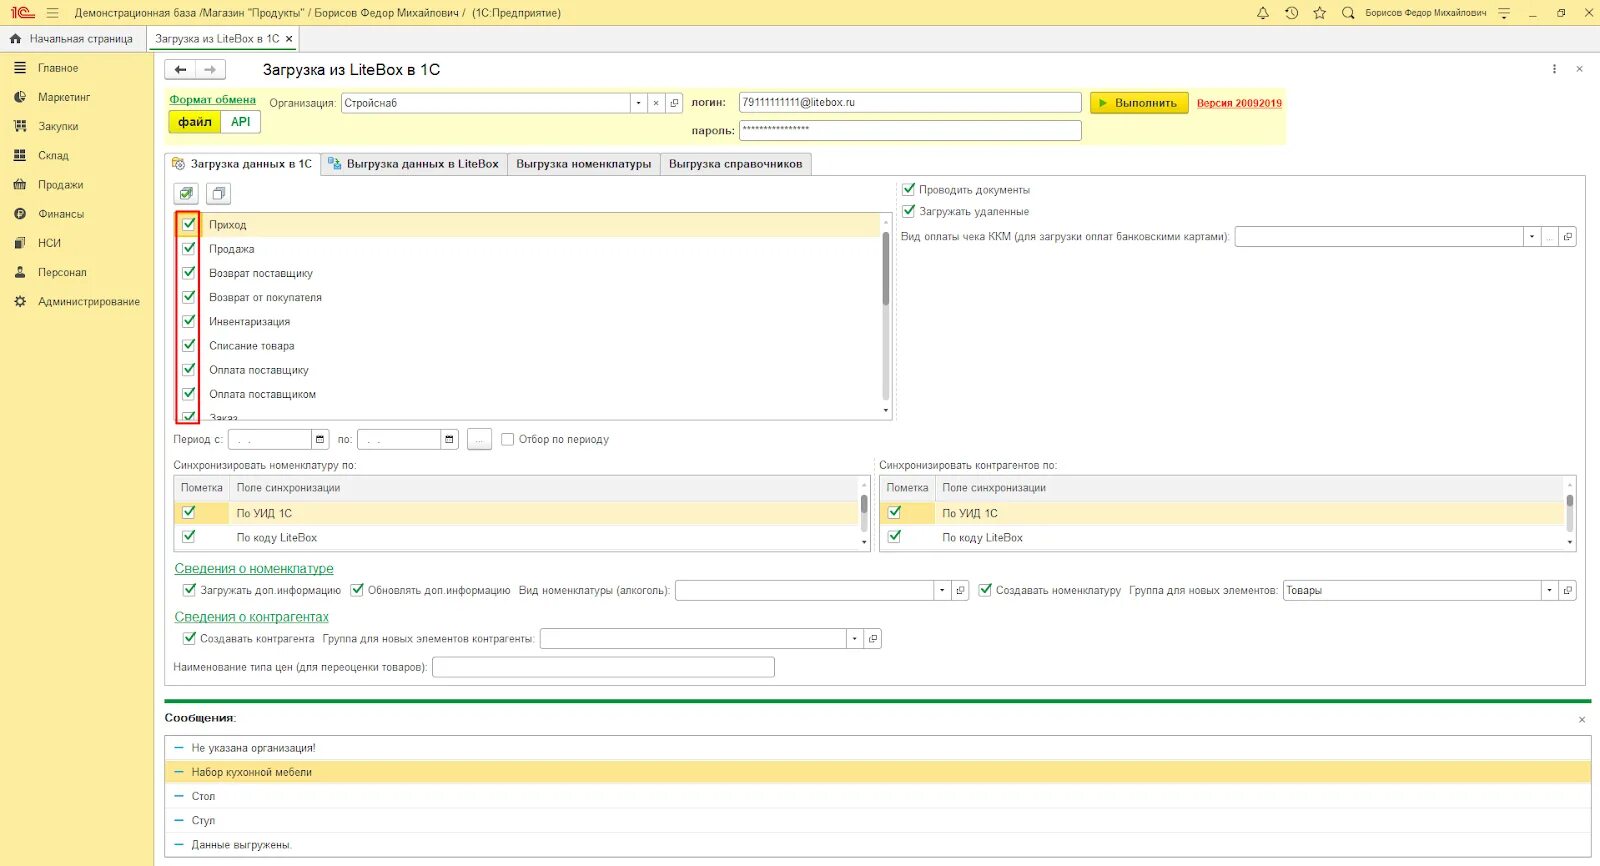Image resolution: width=1600 pixels, height=866 pixels.
Task: Expand Группа для новых элементов контрагенты dropdown
Action: [x=854, y=638]
